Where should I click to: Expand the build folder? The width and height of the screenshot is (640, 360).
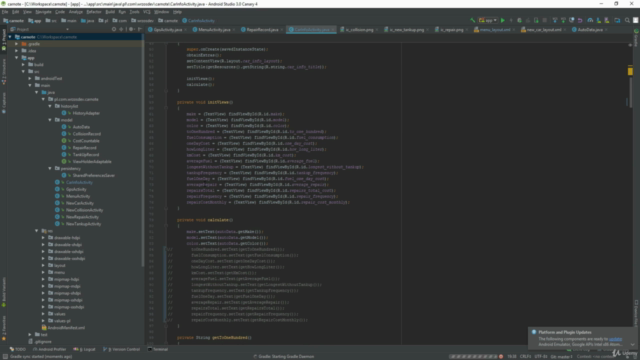23,64
